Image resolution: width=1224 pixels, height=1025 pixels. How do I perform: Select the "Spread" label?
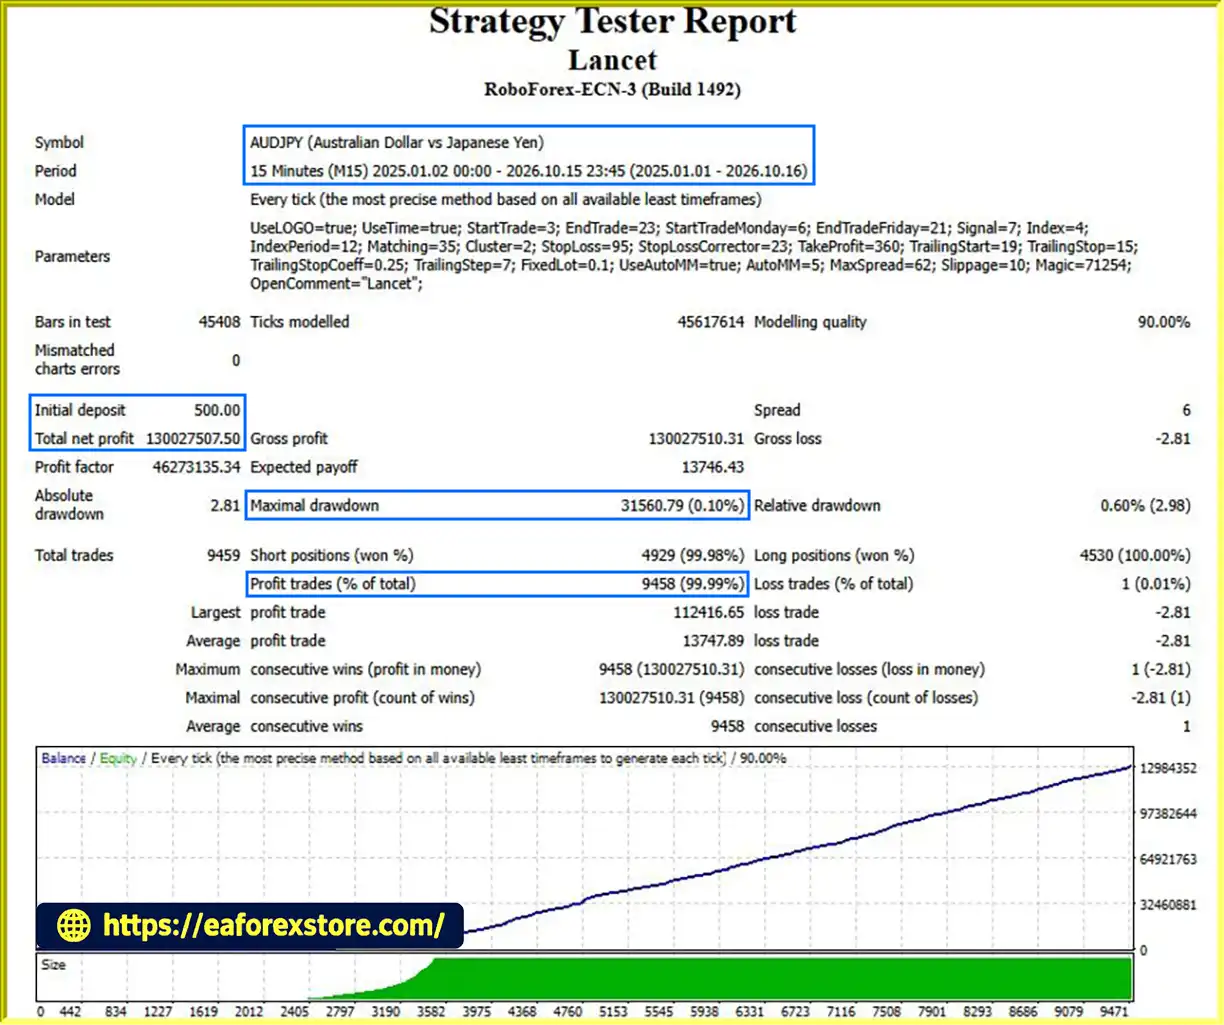pos(777,410)
